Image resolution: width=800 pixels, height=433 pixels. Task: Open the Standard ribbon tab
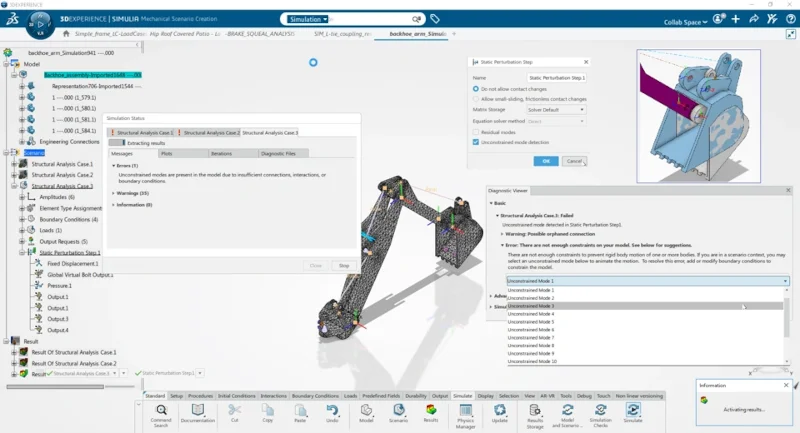click(x=155, y=396)
